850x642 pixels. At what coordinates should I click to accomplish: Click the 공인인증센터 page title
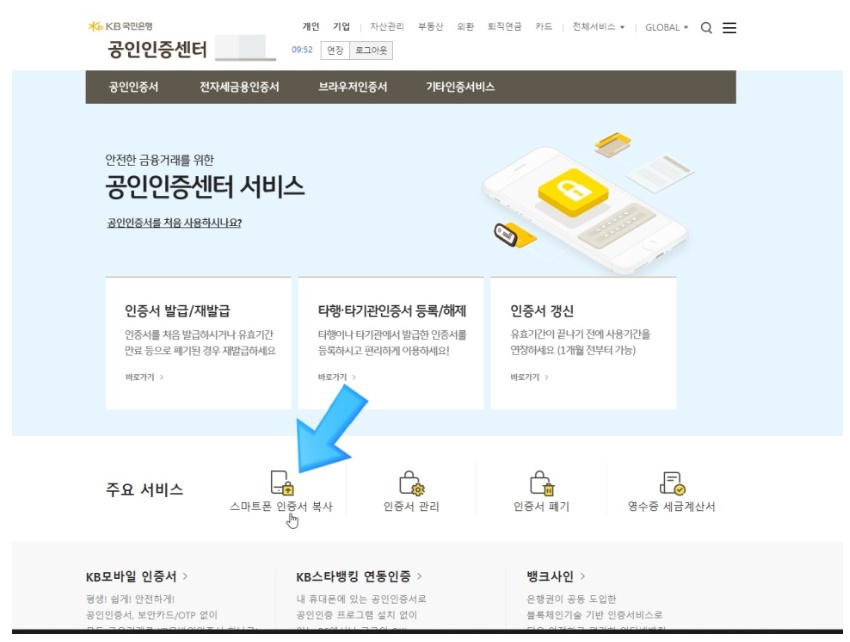157,50
